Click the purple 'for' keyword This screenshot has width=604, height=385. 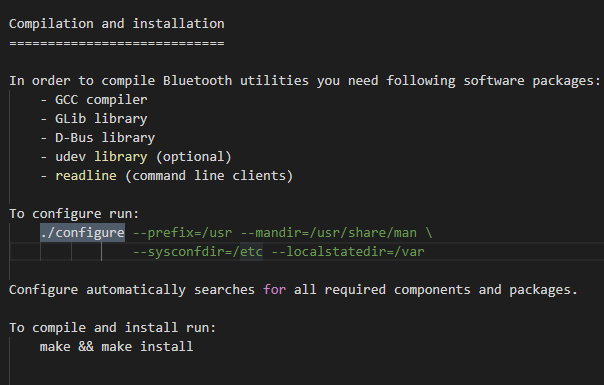275,289
